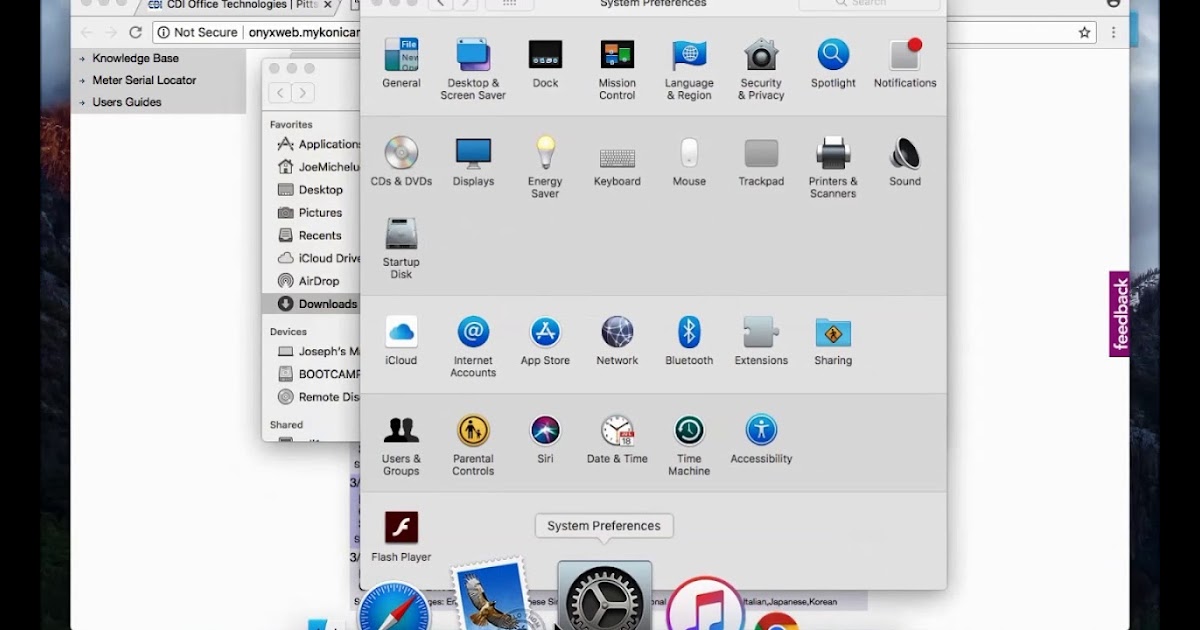Click the Show All grid button

pyautogui.click(x=509, y=4)
